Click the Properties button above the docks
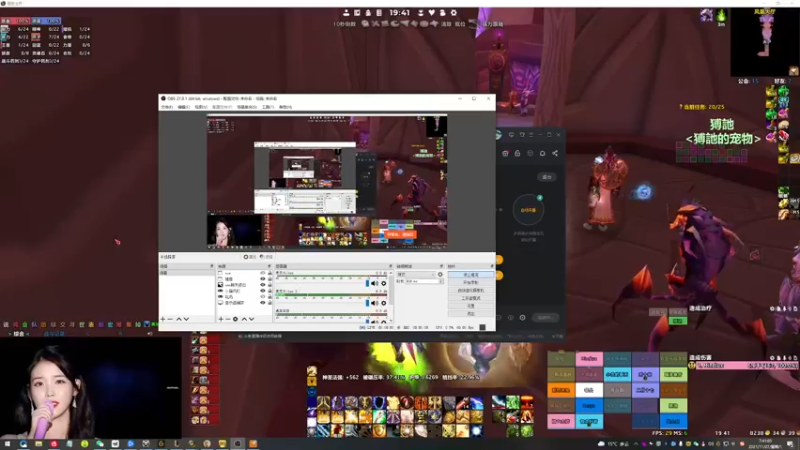This screenshot has height=450, width=800. click(x=250, y=257)
